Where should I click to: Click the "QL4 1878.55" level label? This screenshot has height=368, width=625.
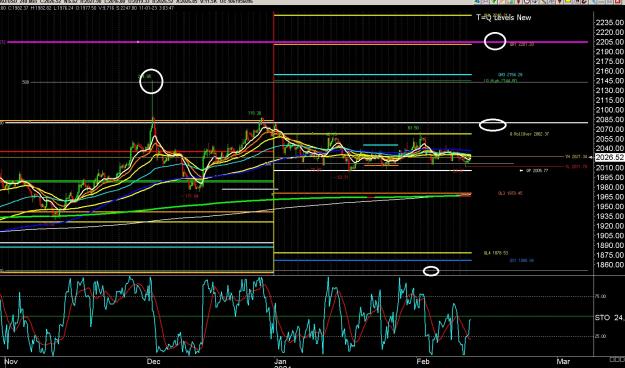(496, 253)
